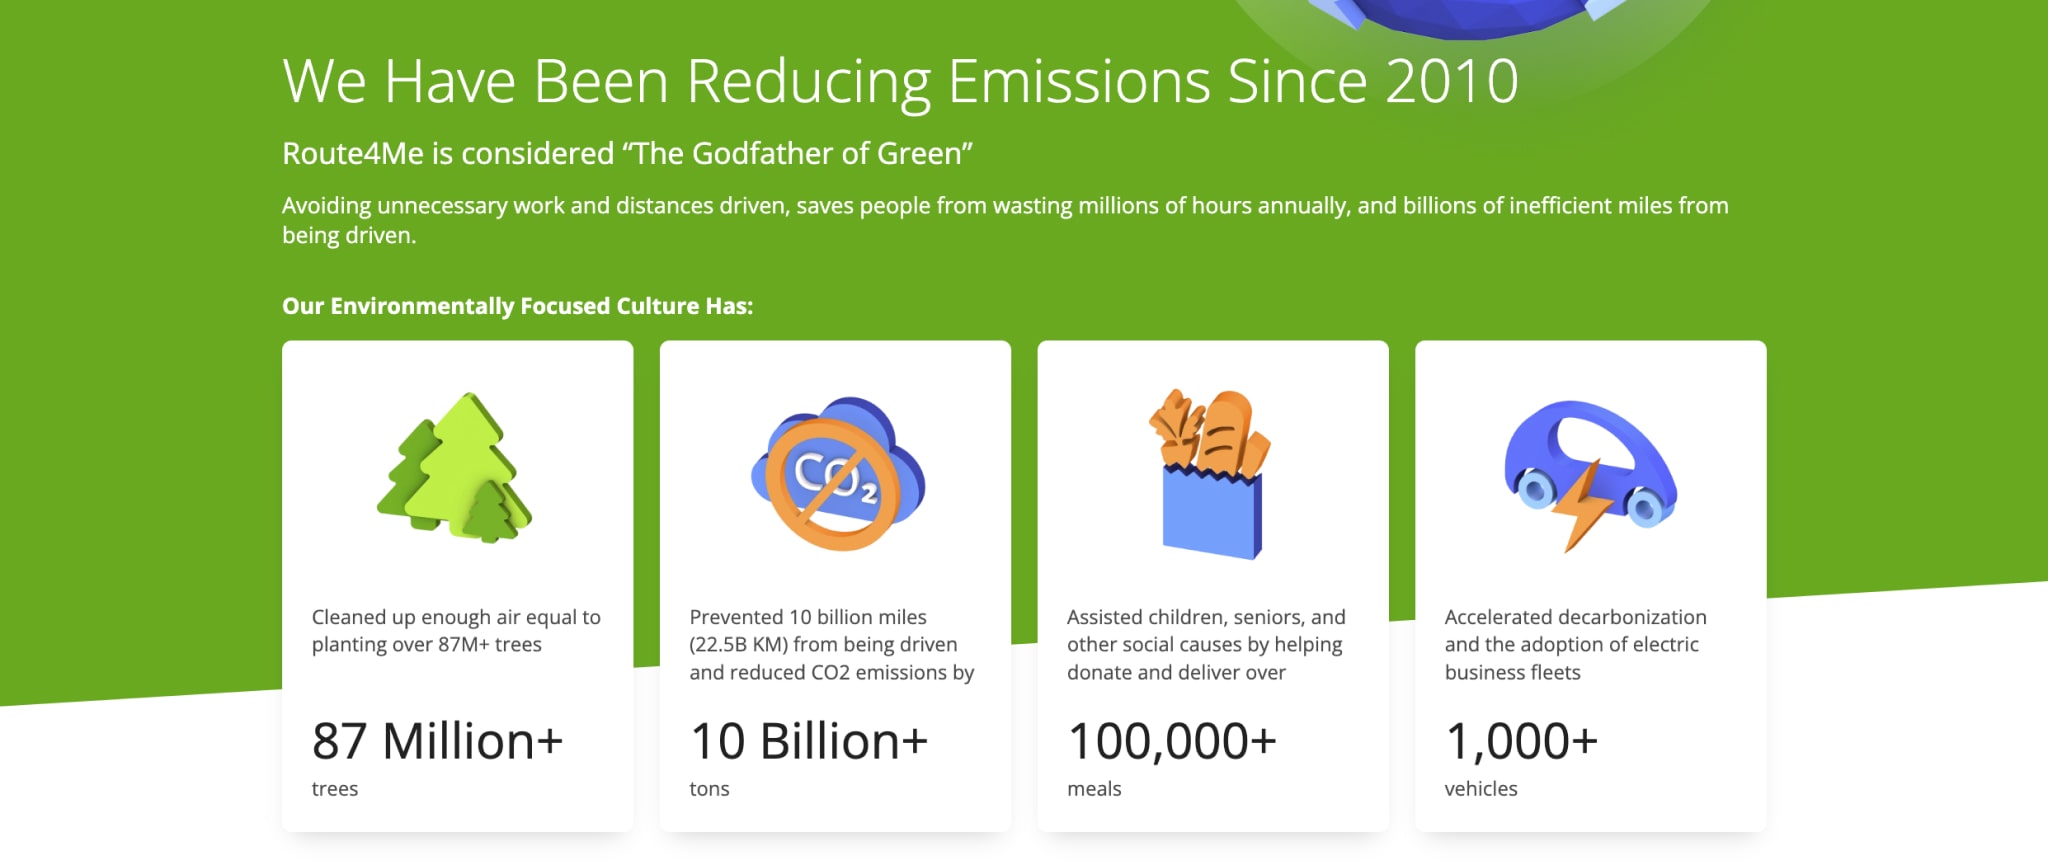Click the '10 Billion+' figure

coord(809,741)
